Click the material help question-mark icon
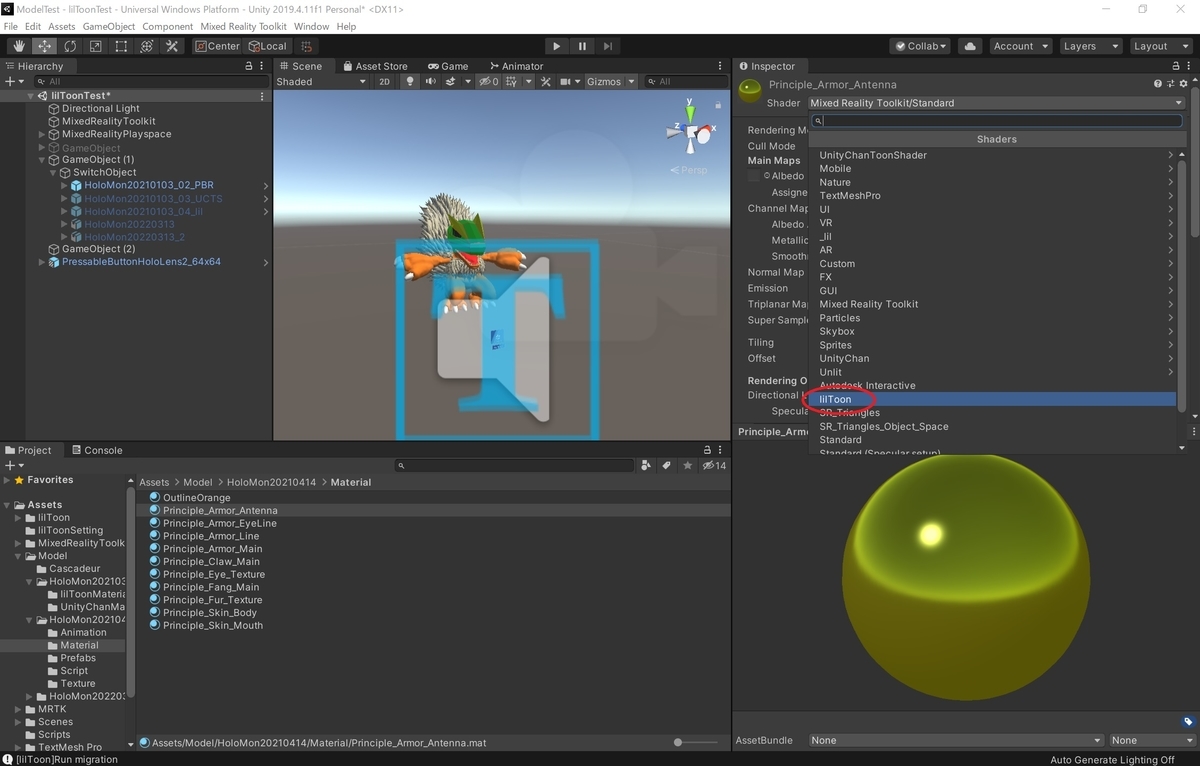Screen dimensions: 1200x766 1158,85
